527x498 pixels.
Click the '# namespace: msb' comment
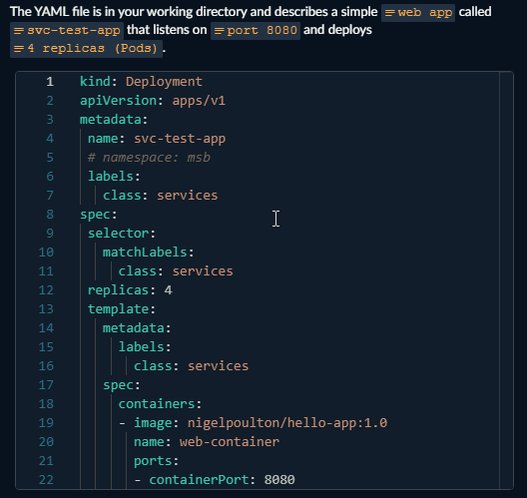[x=149, y=158]
